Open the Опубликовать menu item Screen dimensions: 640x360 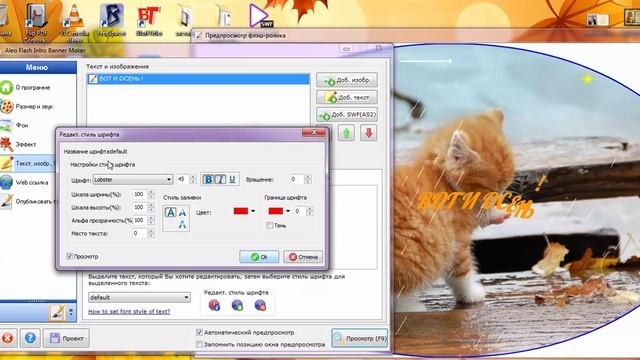(x=35, y=201)
